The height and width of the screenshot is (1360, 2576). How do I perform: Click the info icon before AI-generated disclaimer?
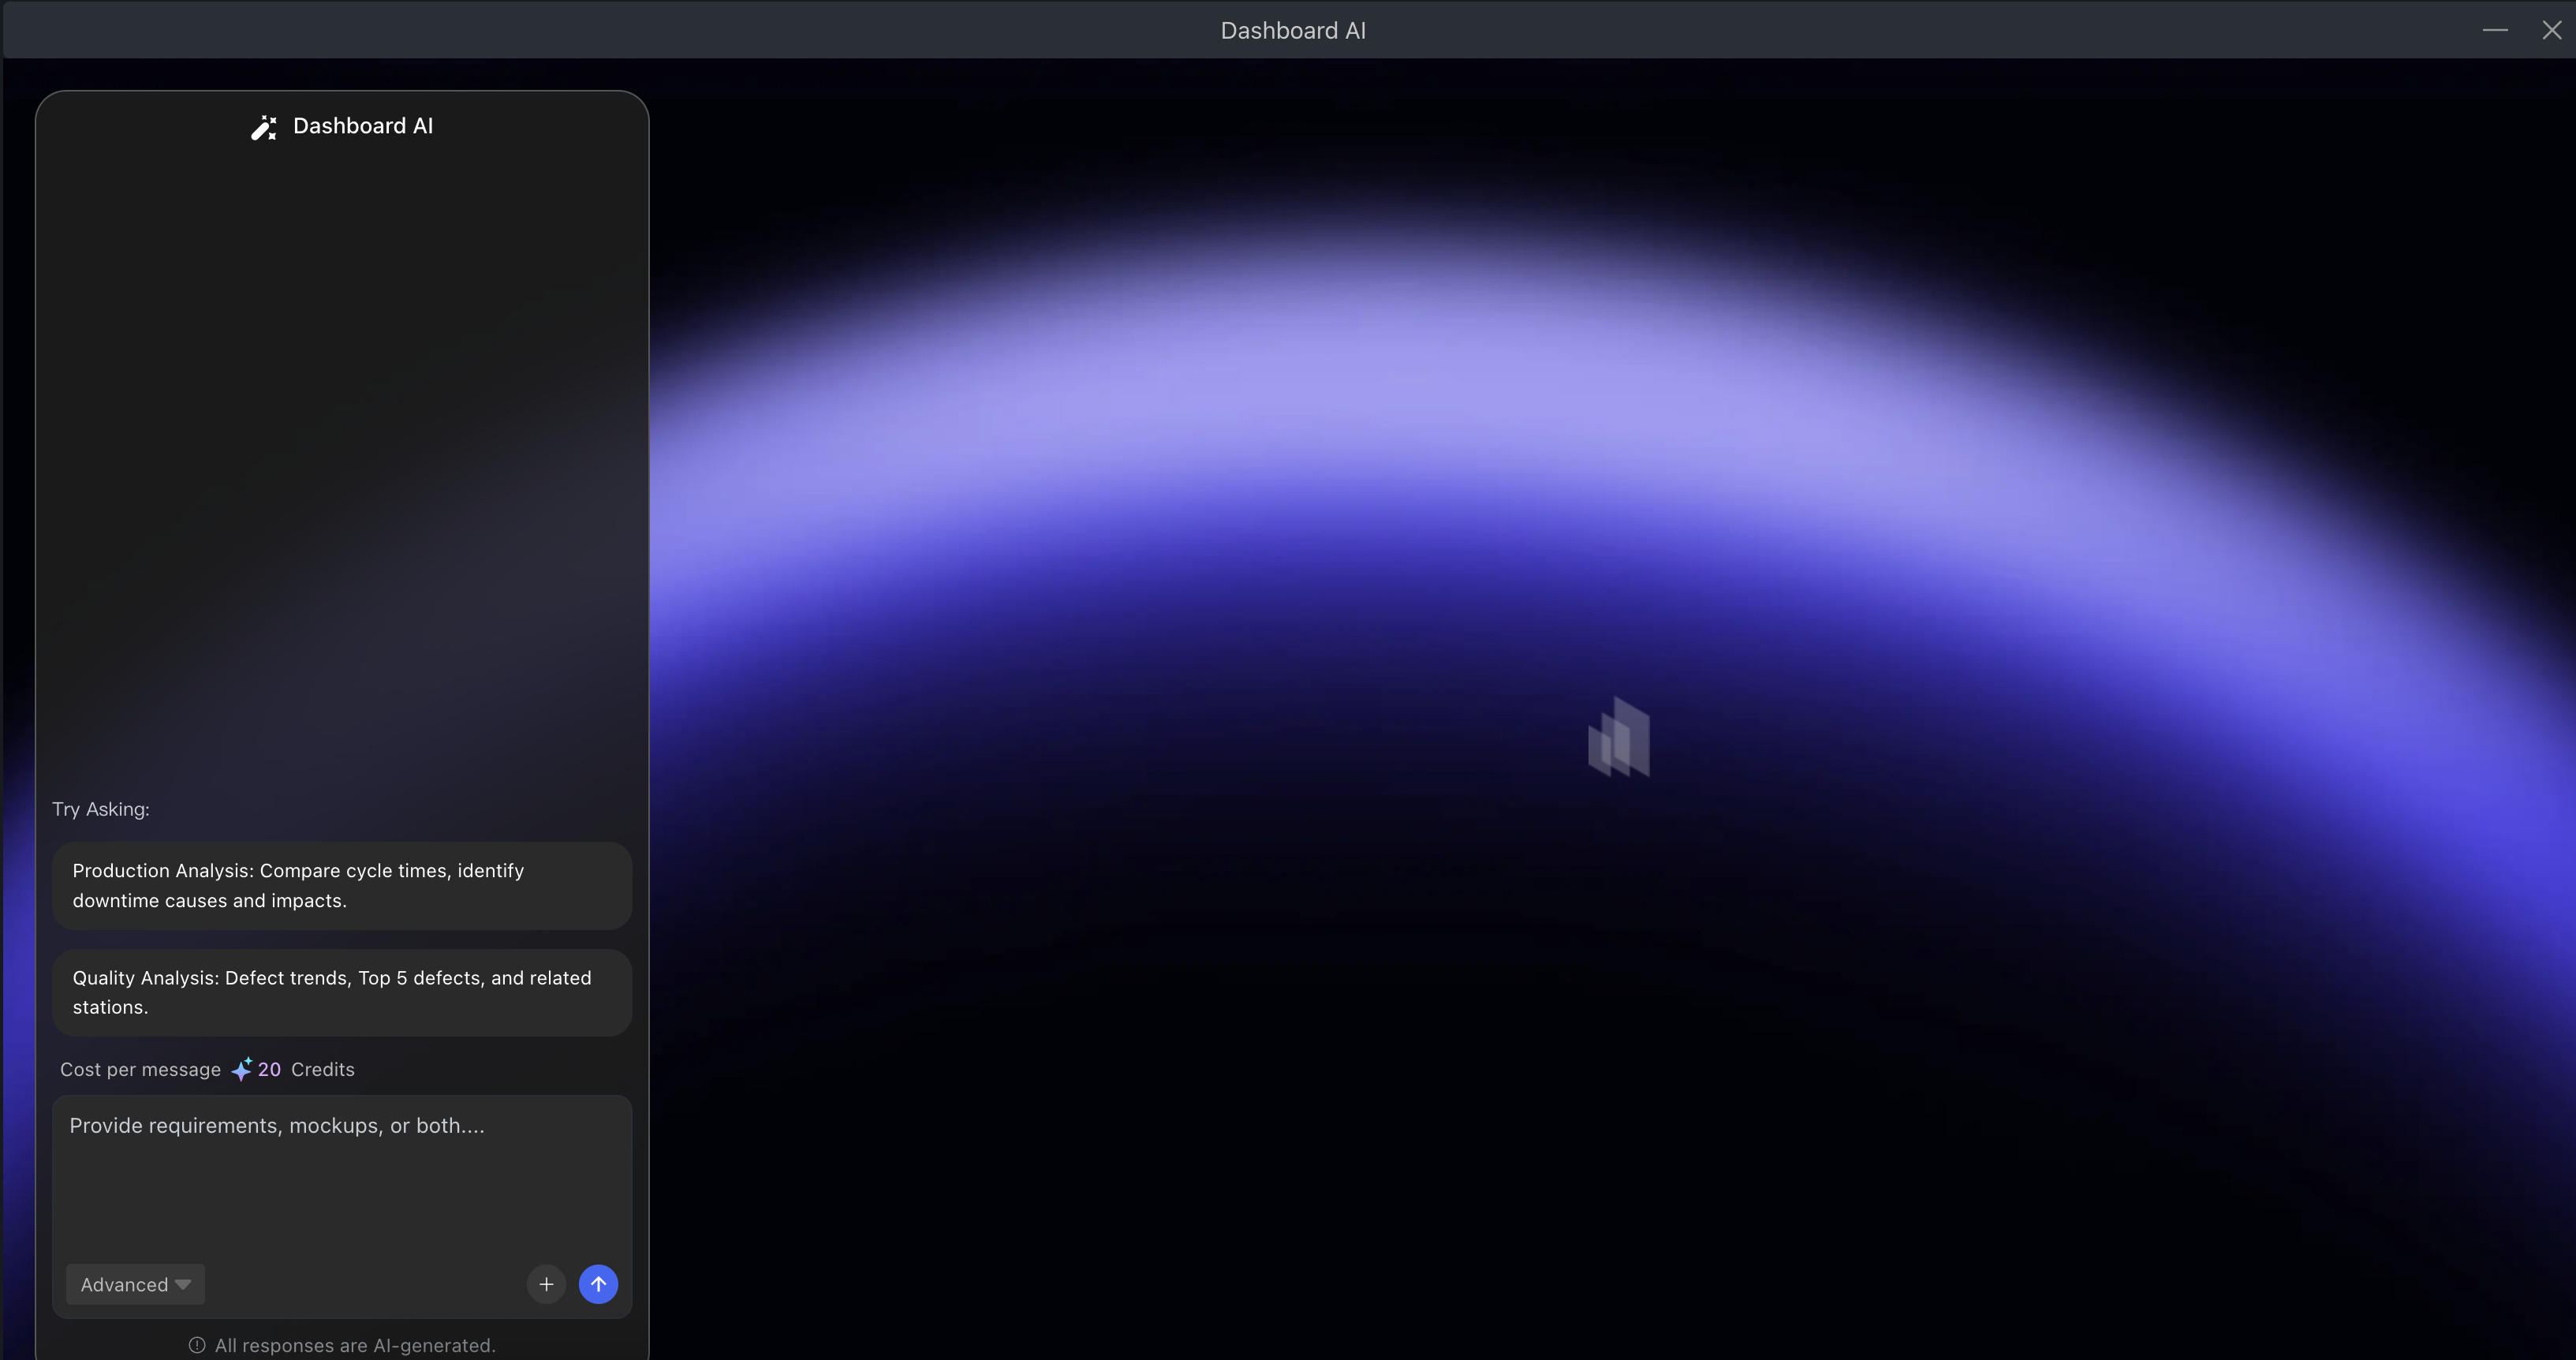pos(196,1345)
